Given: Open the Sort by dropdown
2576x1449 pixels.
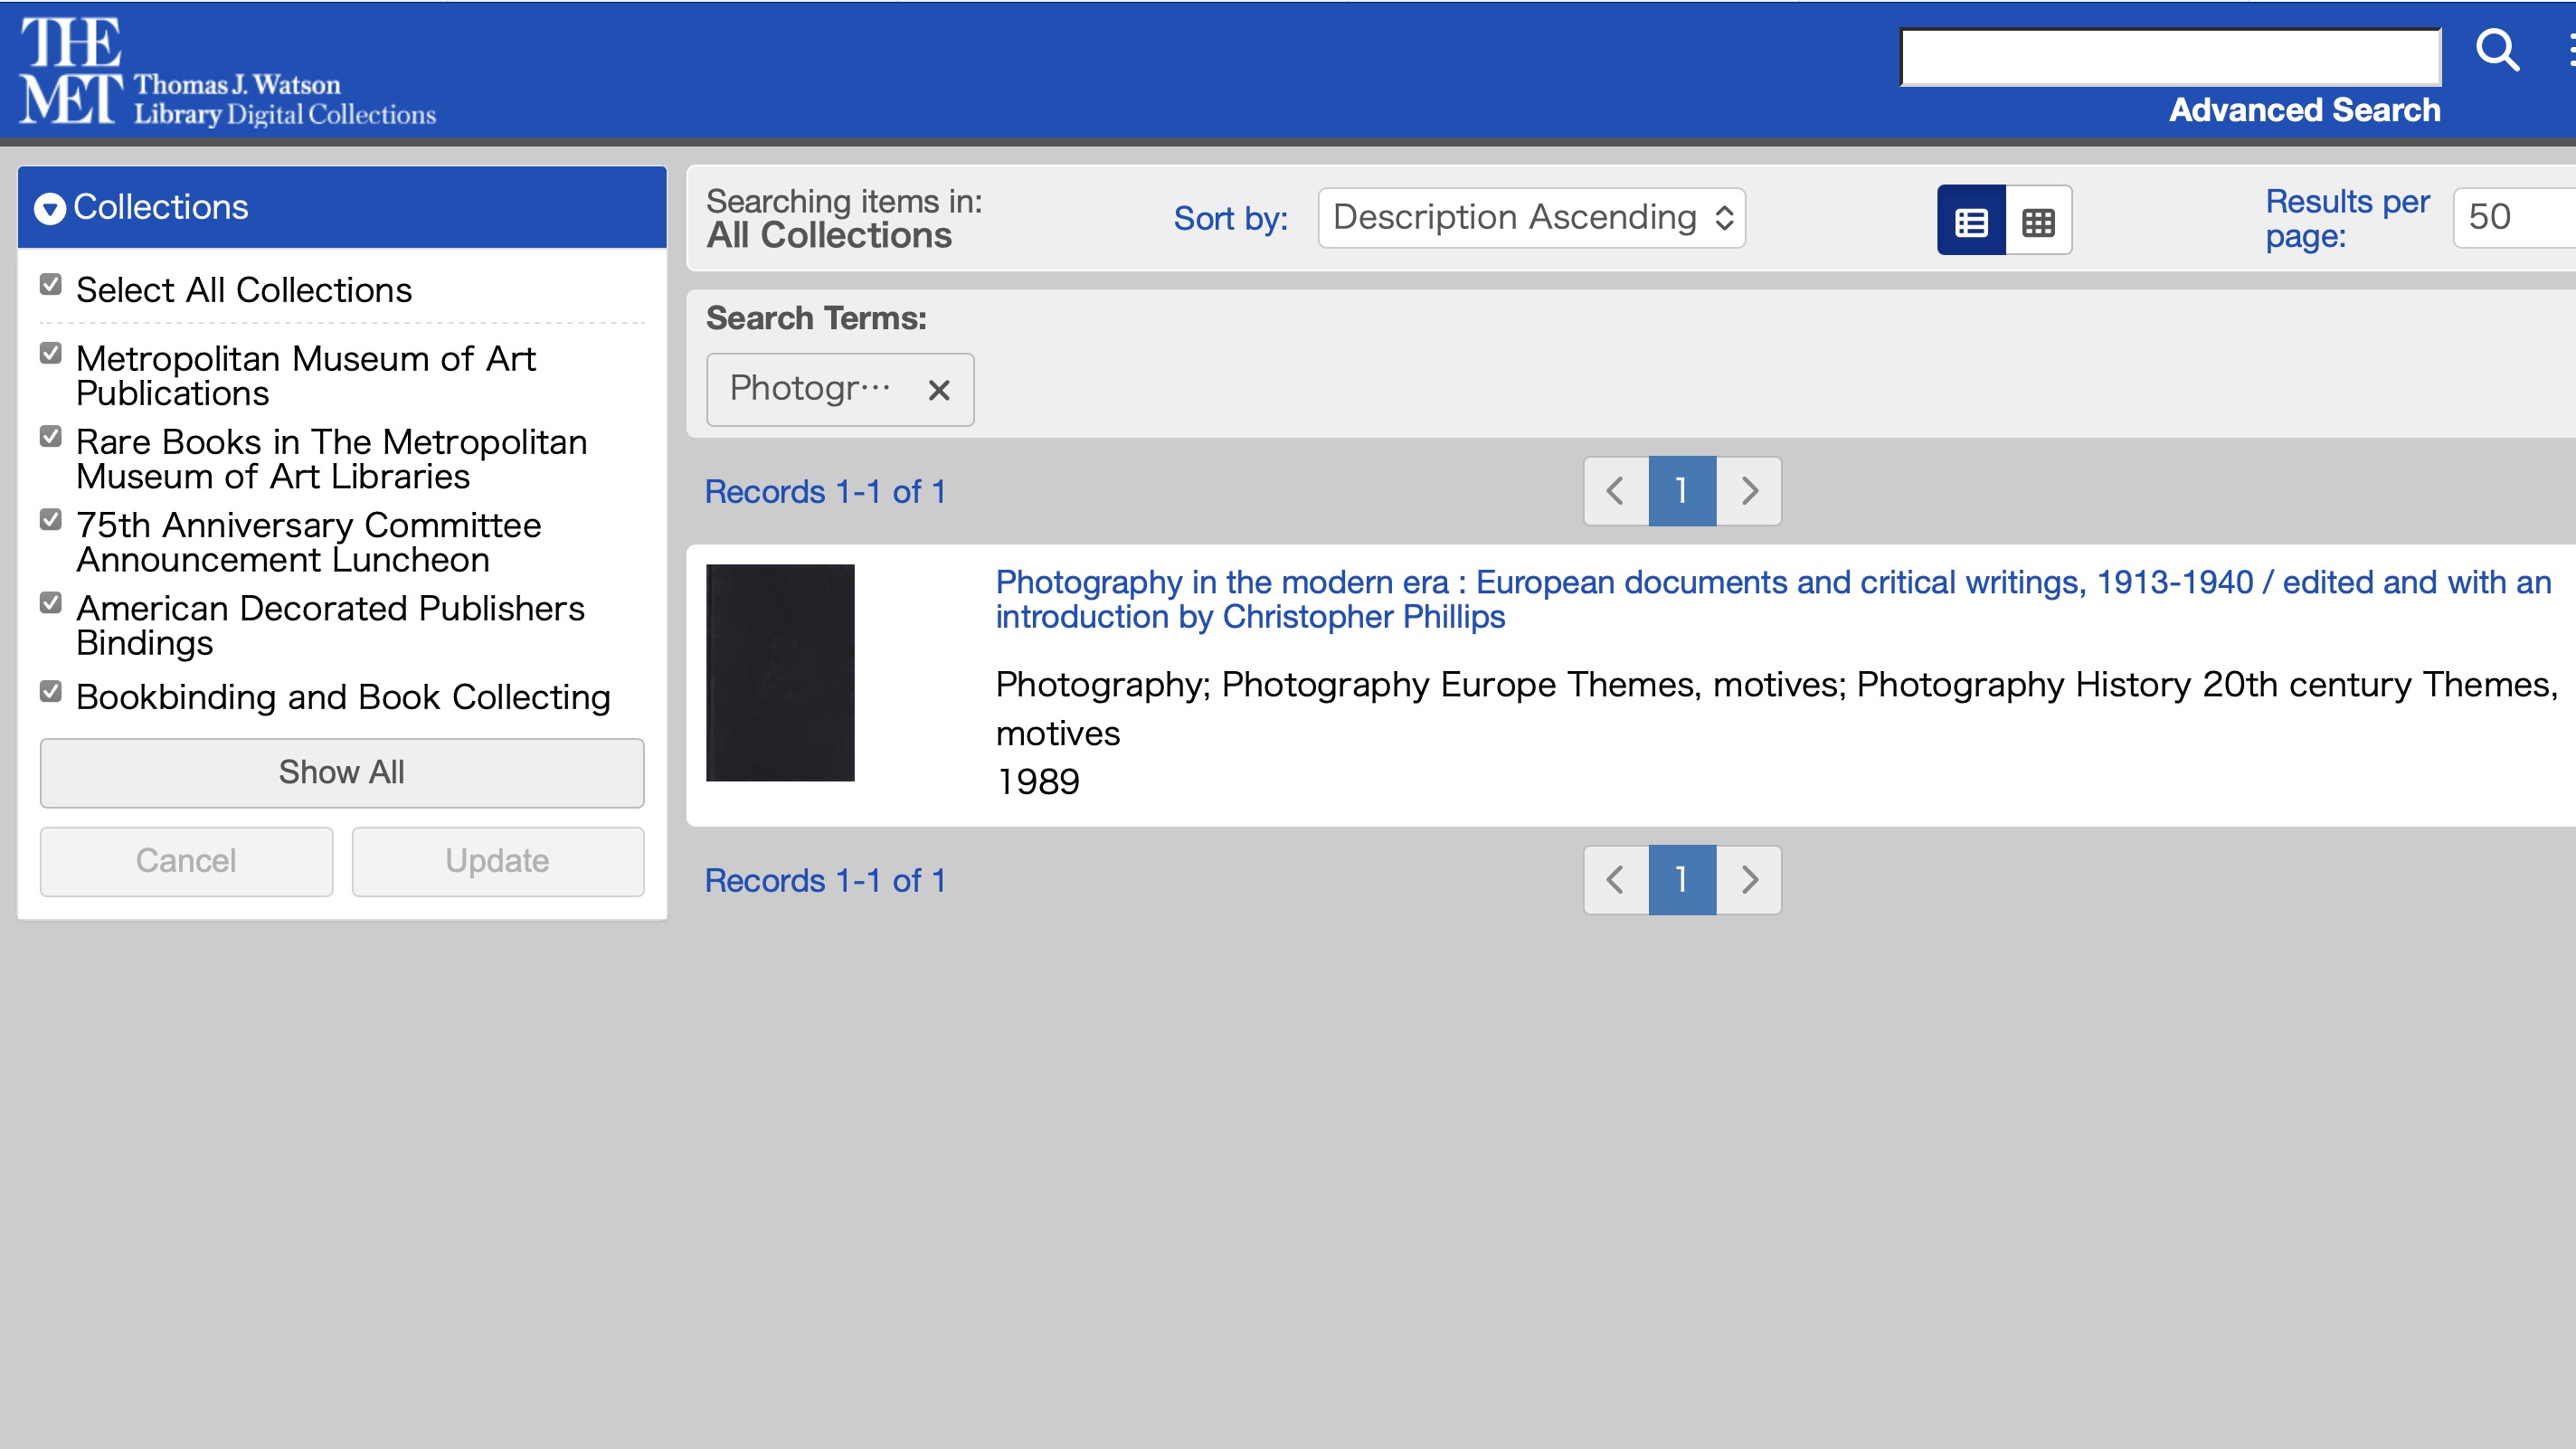Looking at the screenshot, I should tap(1531, 218).
